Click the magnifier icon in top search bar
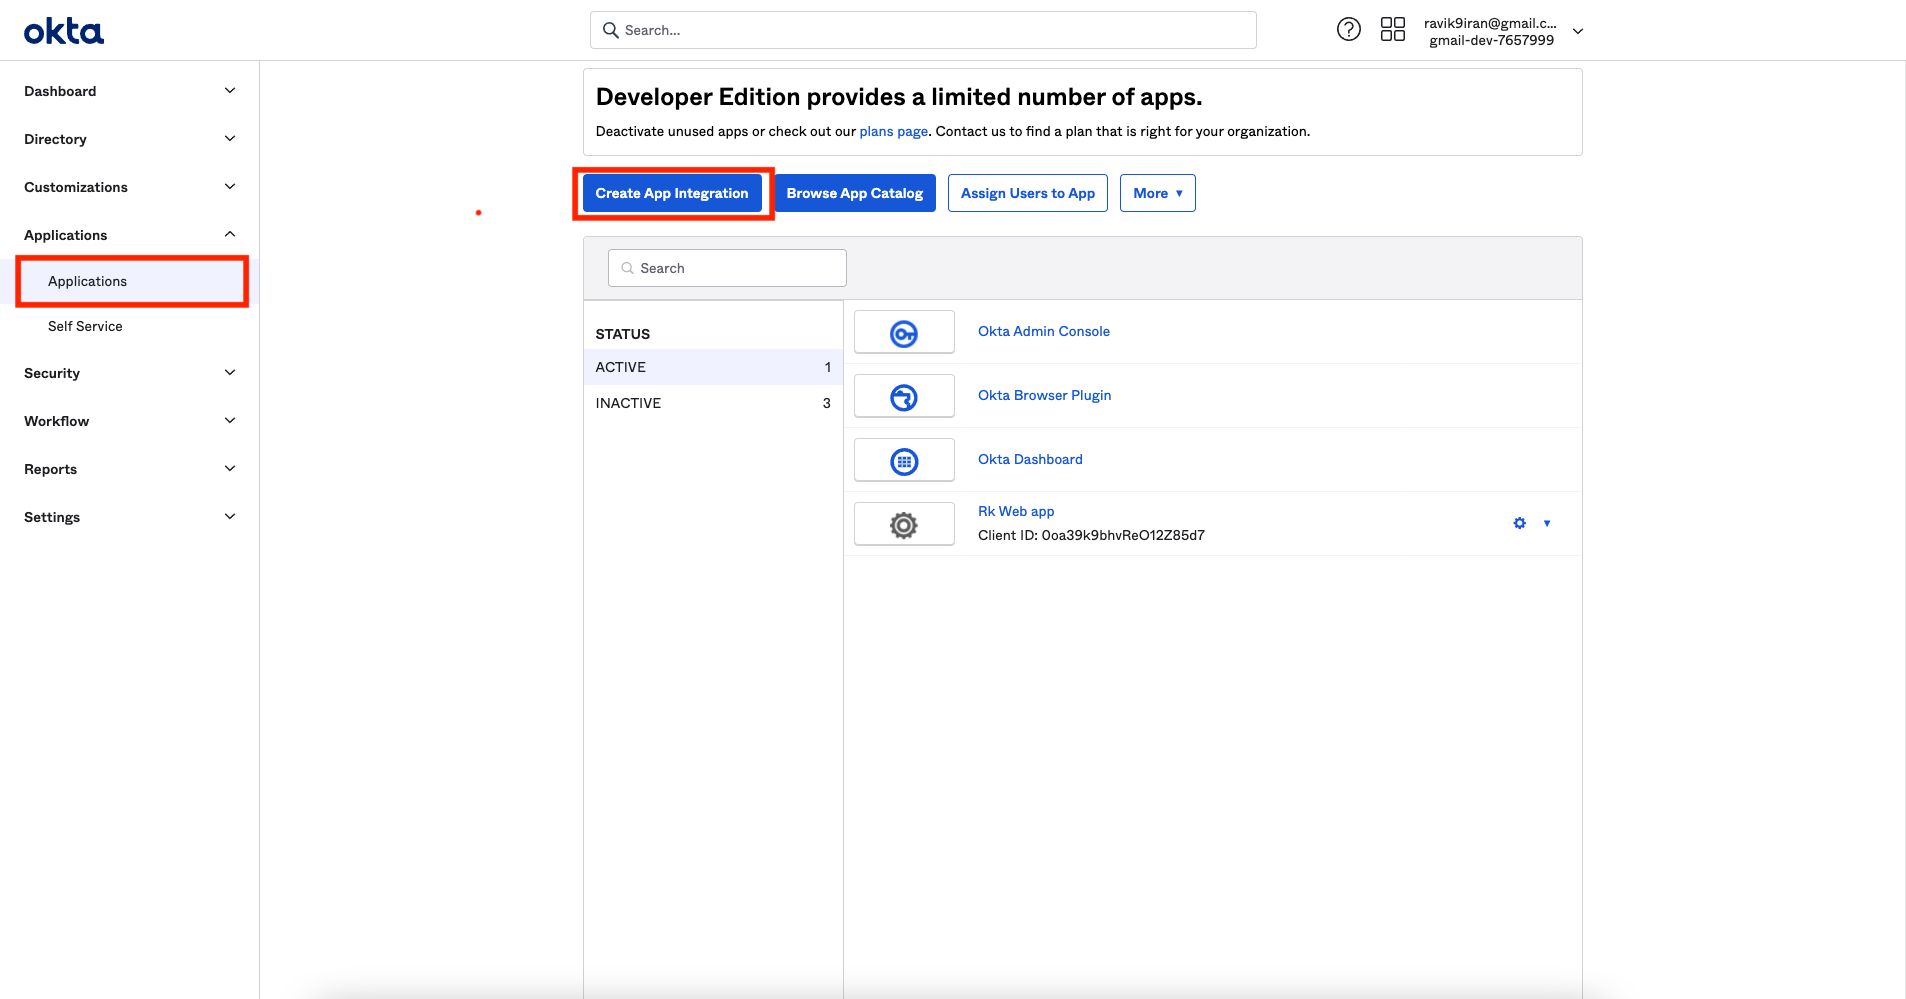The height and width of the screenshot is (999, 1906). click(610, 30)
